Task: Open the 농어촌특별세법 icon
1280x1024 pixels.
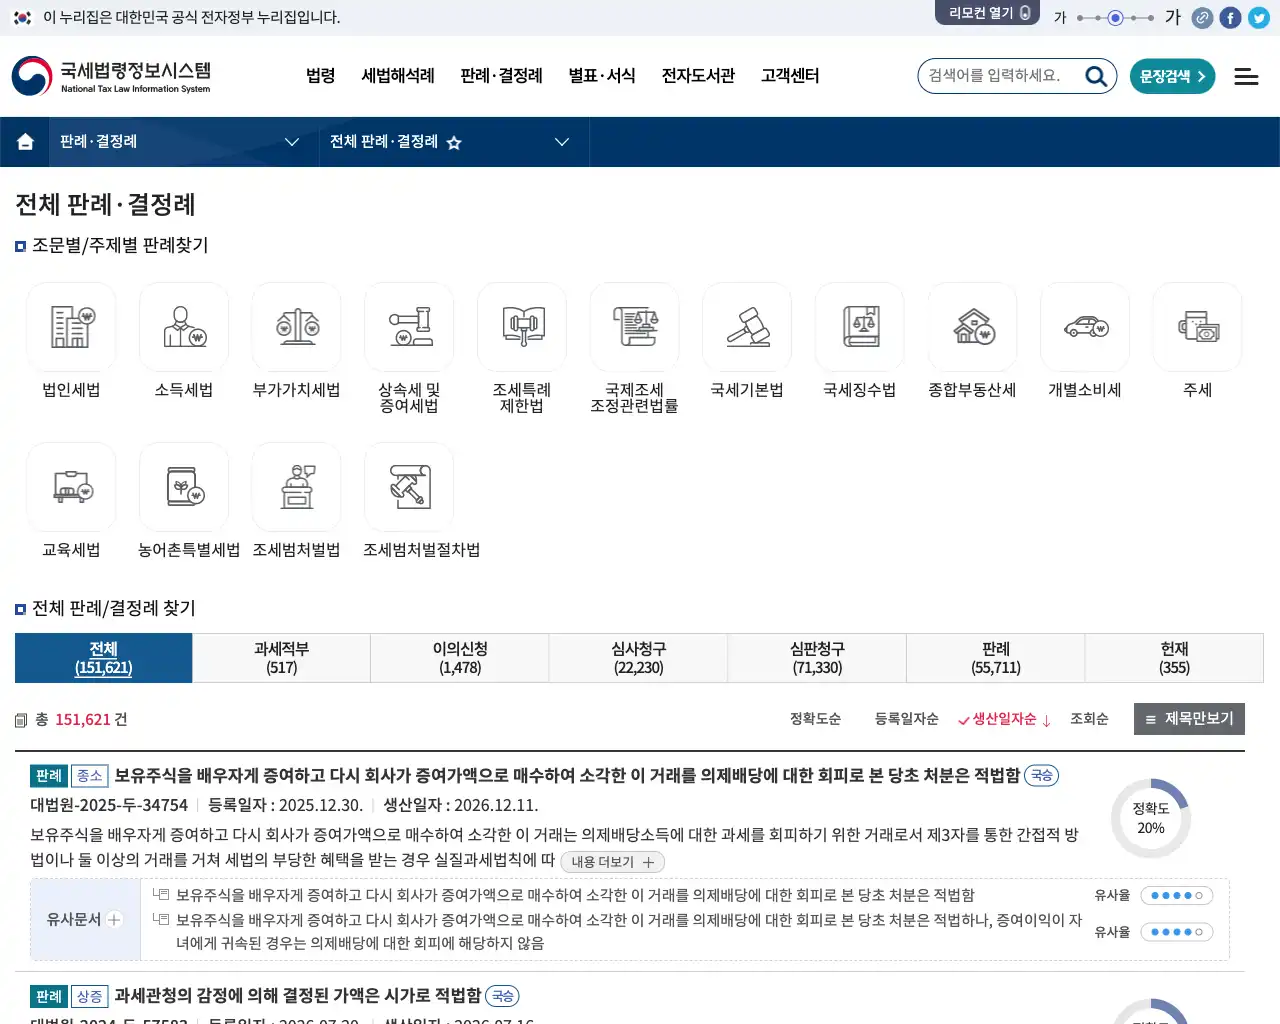Action: click(184, 487)
